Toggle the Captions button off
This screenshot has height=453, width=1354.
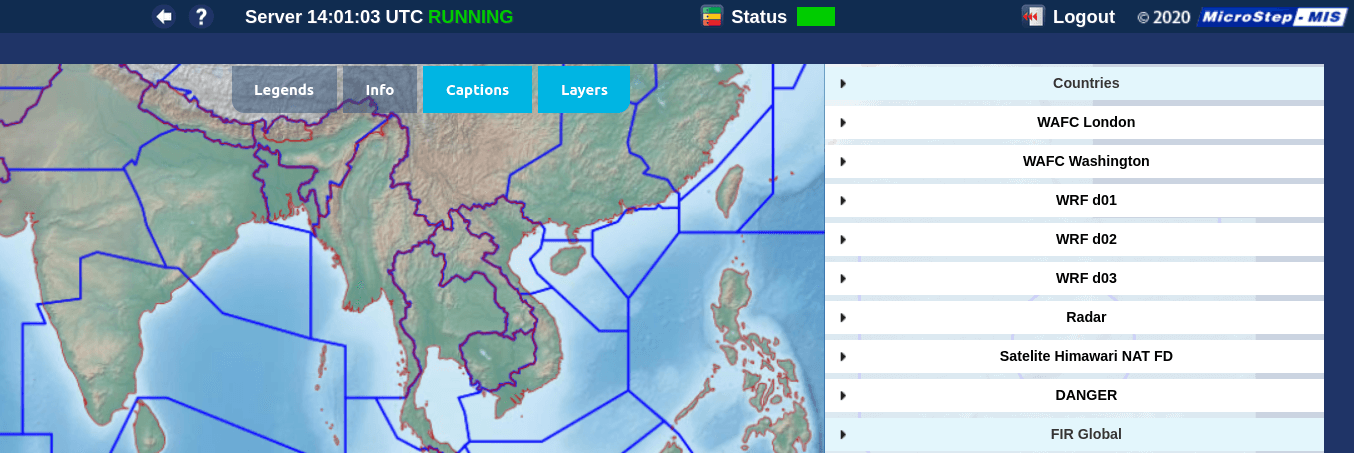[477, 90]
